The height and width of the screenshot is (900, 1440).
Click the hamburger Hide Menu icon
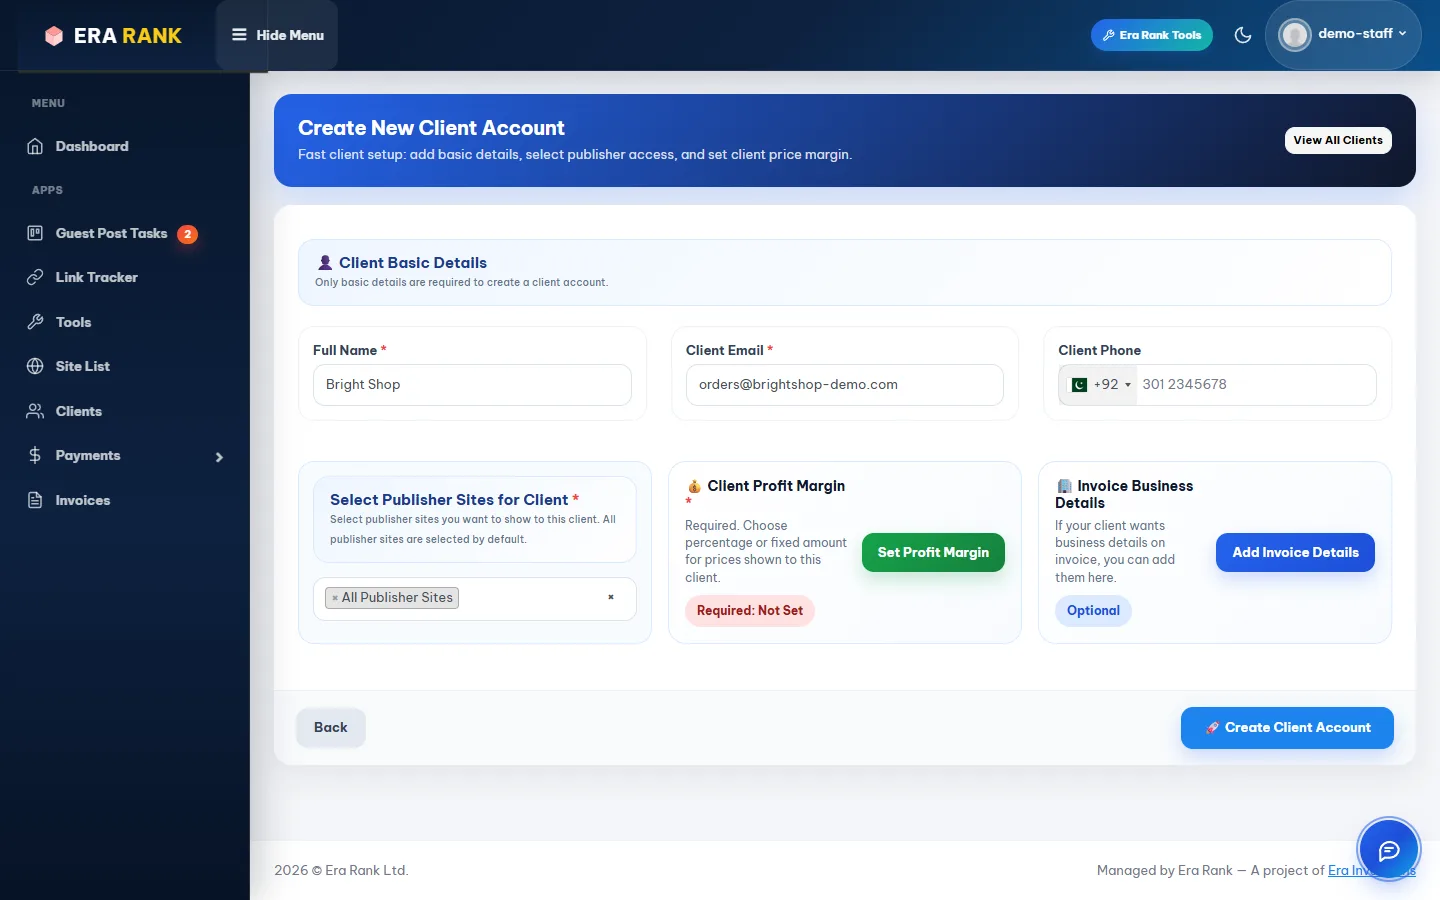pyautogui.click(x=239, y=35)
